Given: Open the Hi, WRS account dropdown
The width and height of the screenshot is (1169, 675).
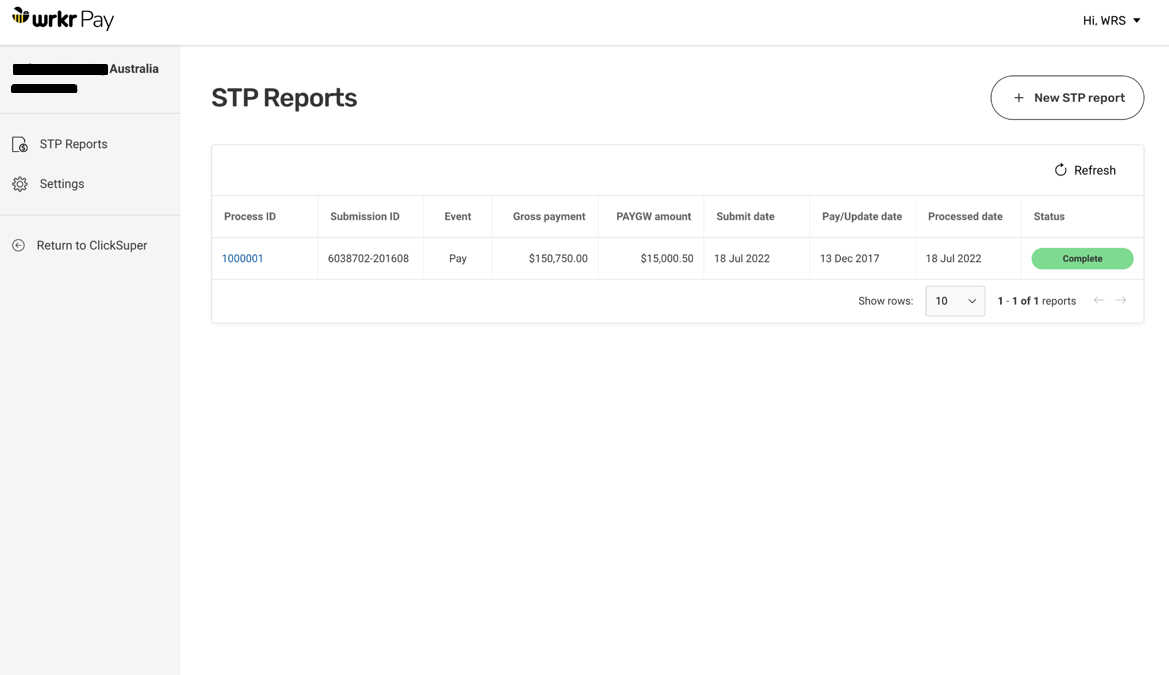Looking at the screenshot, I should tap(1111, 20).
